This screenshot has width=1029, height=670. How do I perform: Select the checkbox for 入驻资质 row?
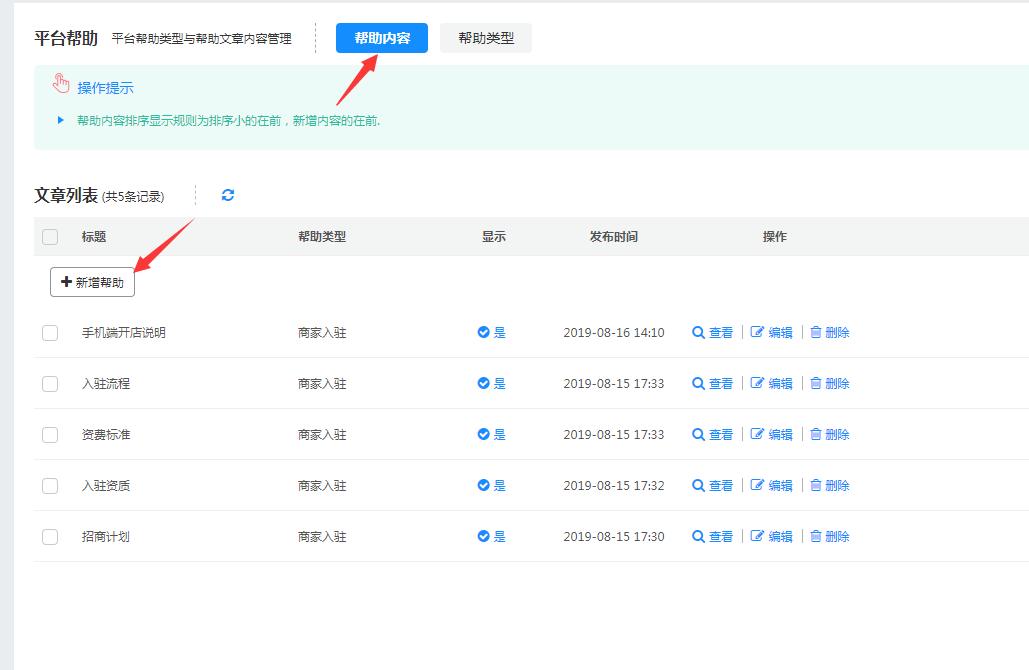[x=50, y=486]
